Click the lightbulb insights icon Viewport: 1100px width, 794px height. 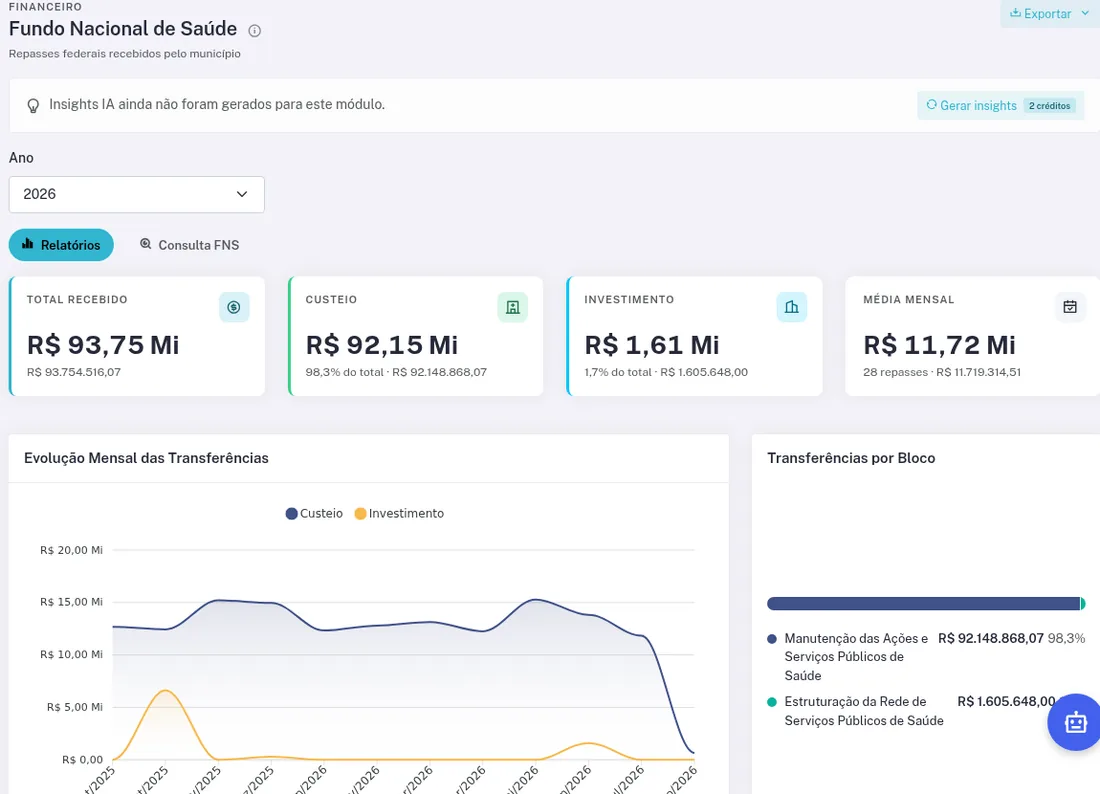click(x=33, y=106)
